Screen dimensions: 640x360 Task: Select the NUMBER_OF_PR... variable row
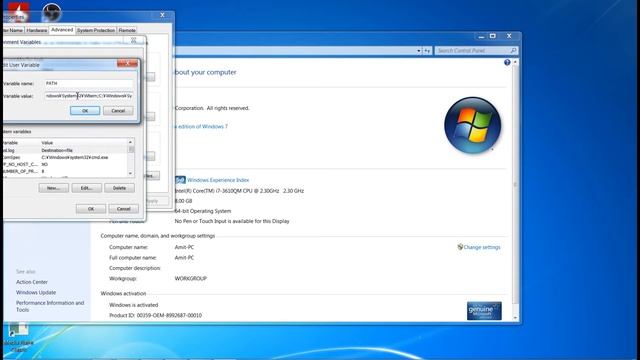click(x=64, y=171)
